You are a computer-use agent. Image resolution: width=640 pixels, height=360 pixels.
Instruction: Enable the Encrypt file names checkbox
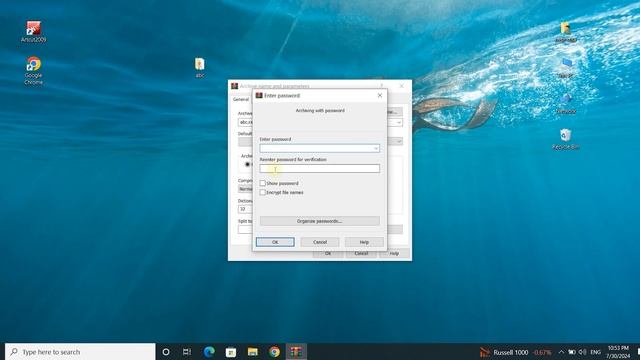pos(262,192)
